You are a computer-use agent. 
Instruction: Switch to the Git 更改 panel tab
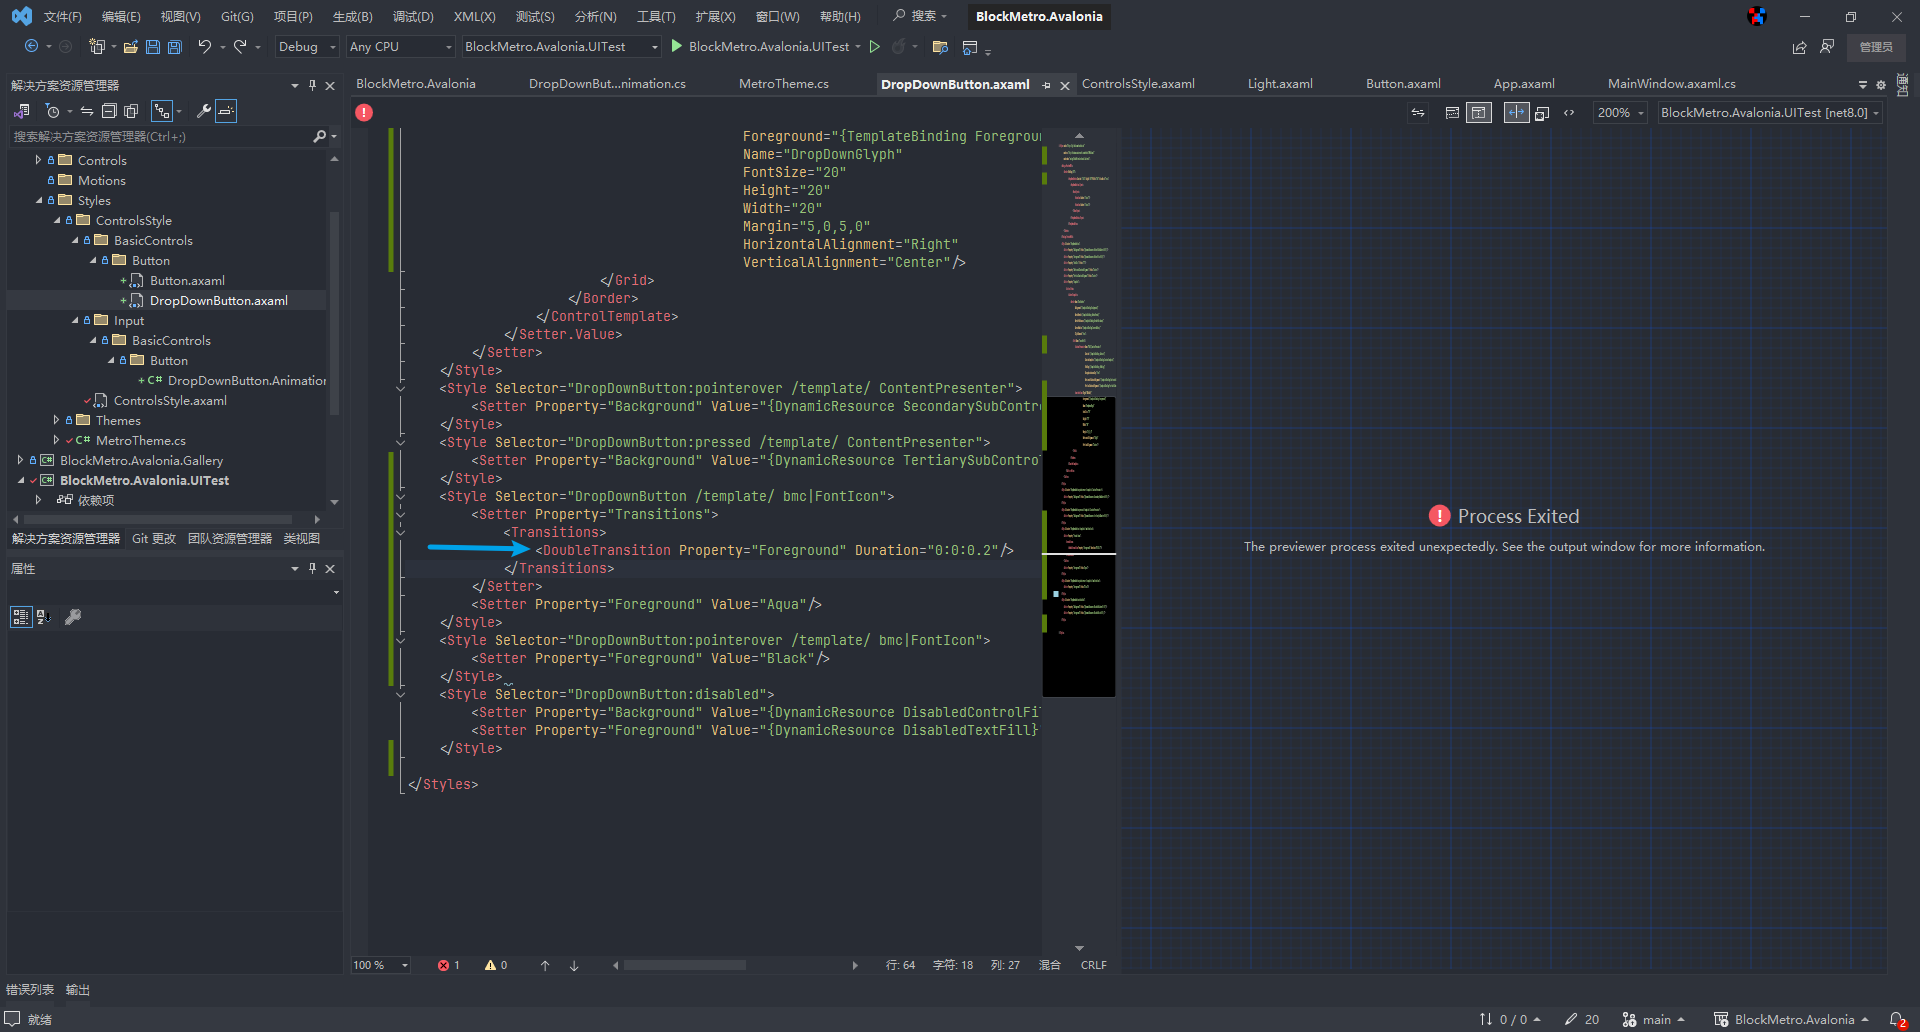154,538
